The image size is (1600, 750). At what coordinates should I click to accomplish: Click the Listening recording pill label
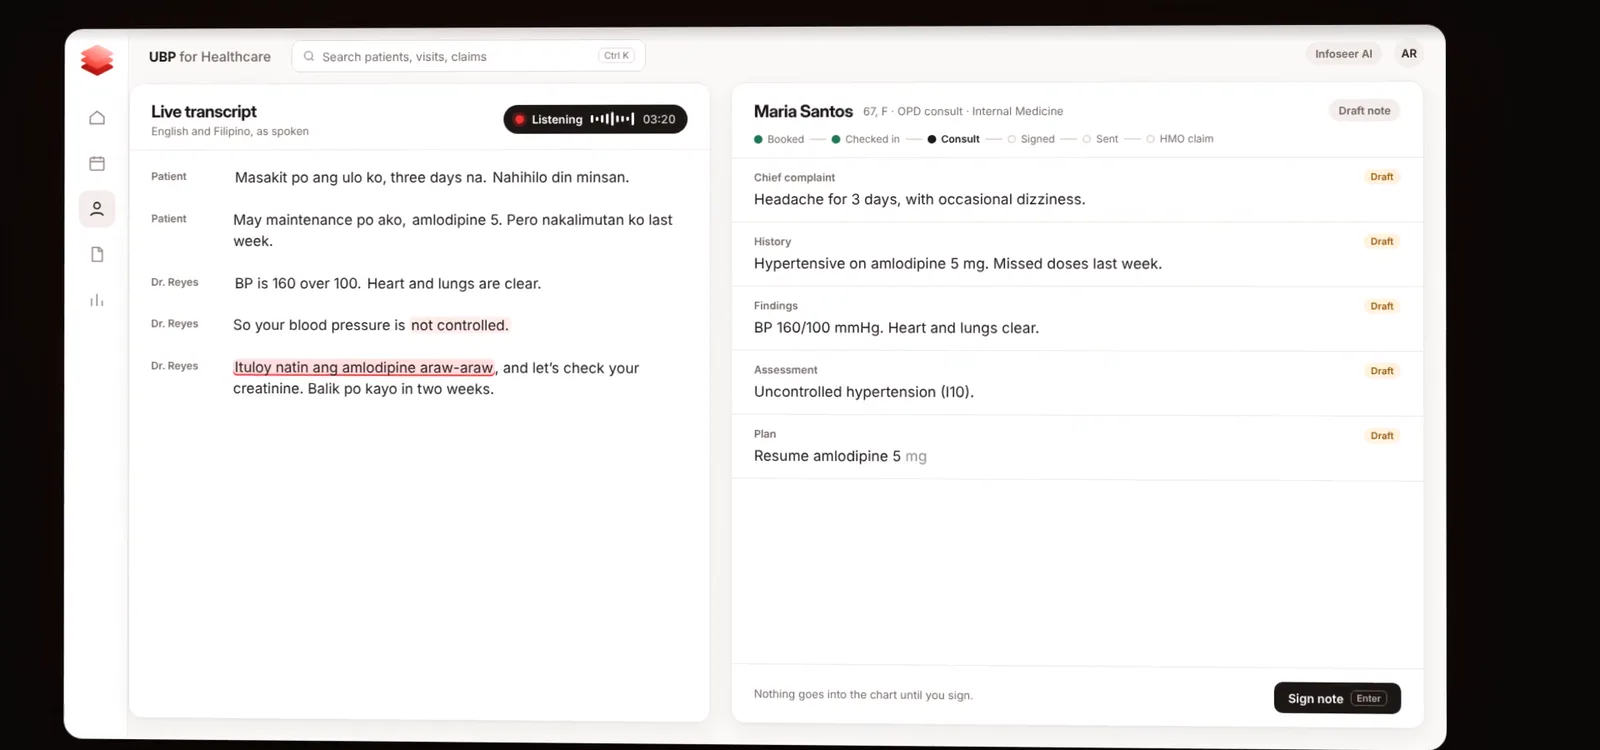[557, 119]
